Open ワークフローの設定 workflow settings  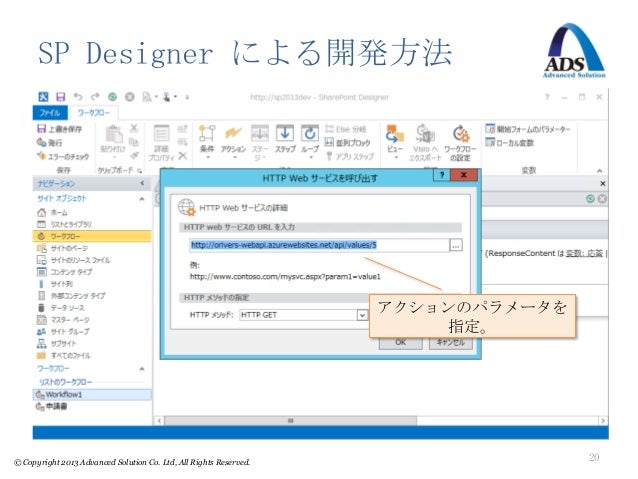460,143
